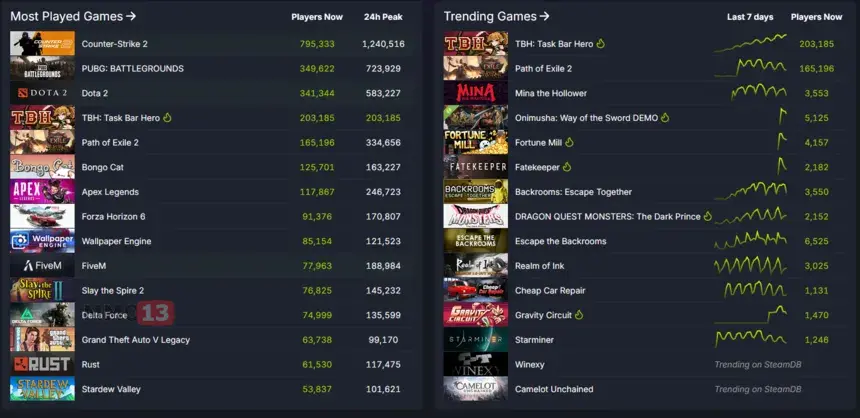Open Realm of Ink title link

pos(540,266)
